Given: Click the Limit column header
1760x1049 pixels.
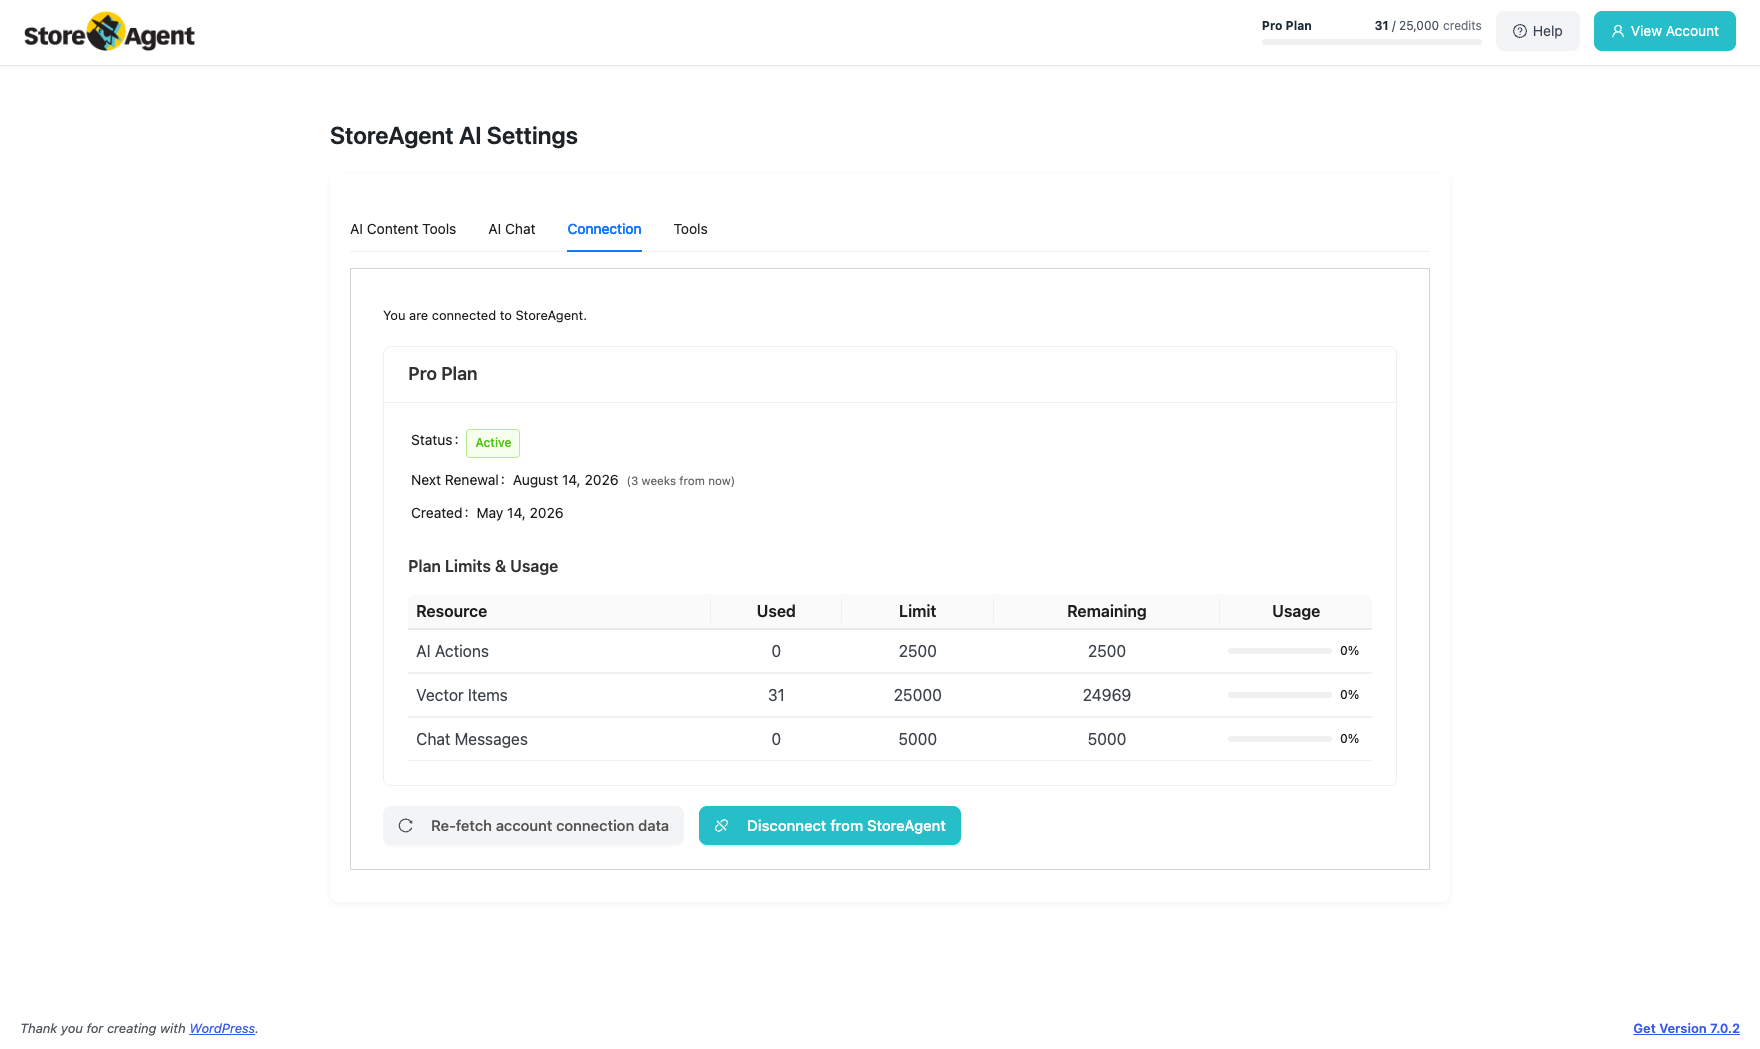Looking at the screenshot, I should [918, 611].
